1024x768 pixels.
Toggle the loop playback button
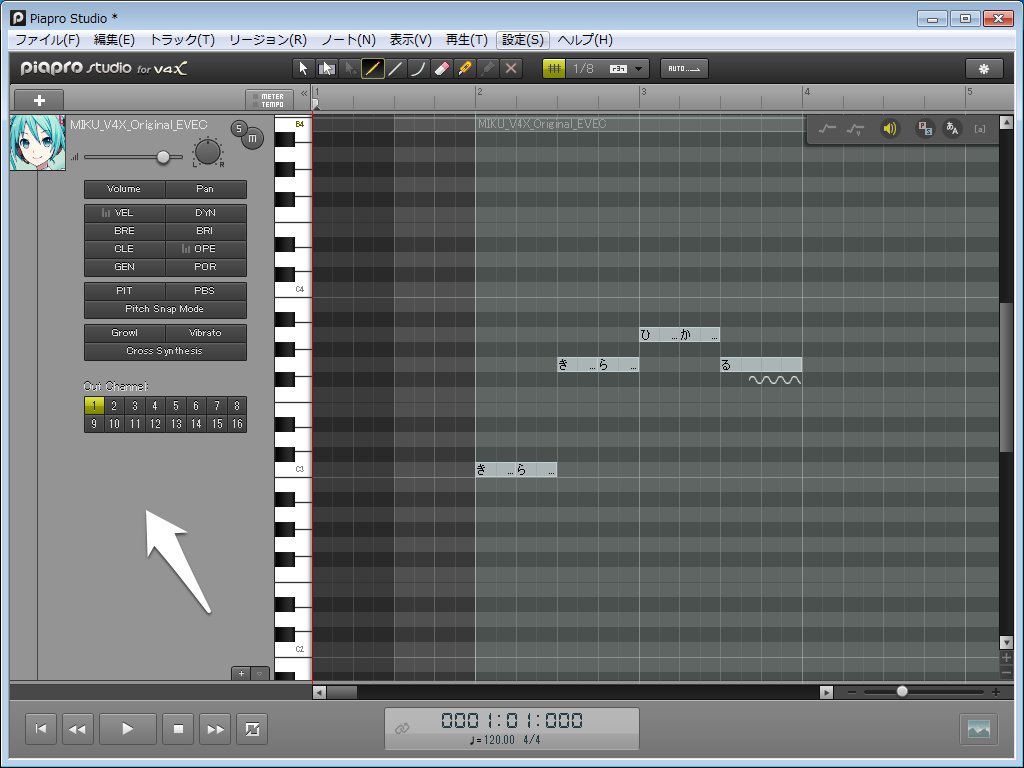click(x=252, y=729)
